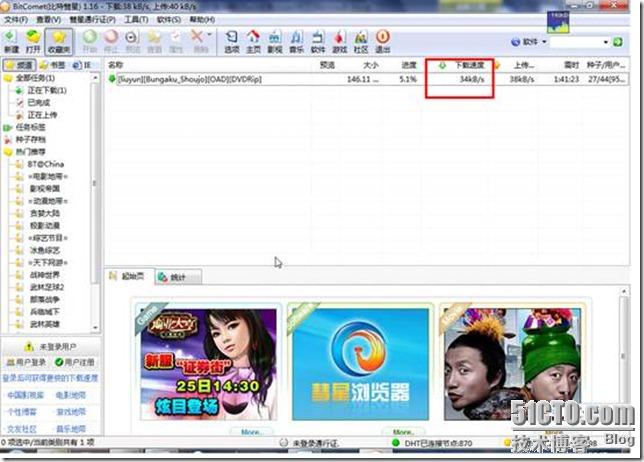
Task: Click the 开始 (Start) task toolbar icon
Action: coord(90,41)
